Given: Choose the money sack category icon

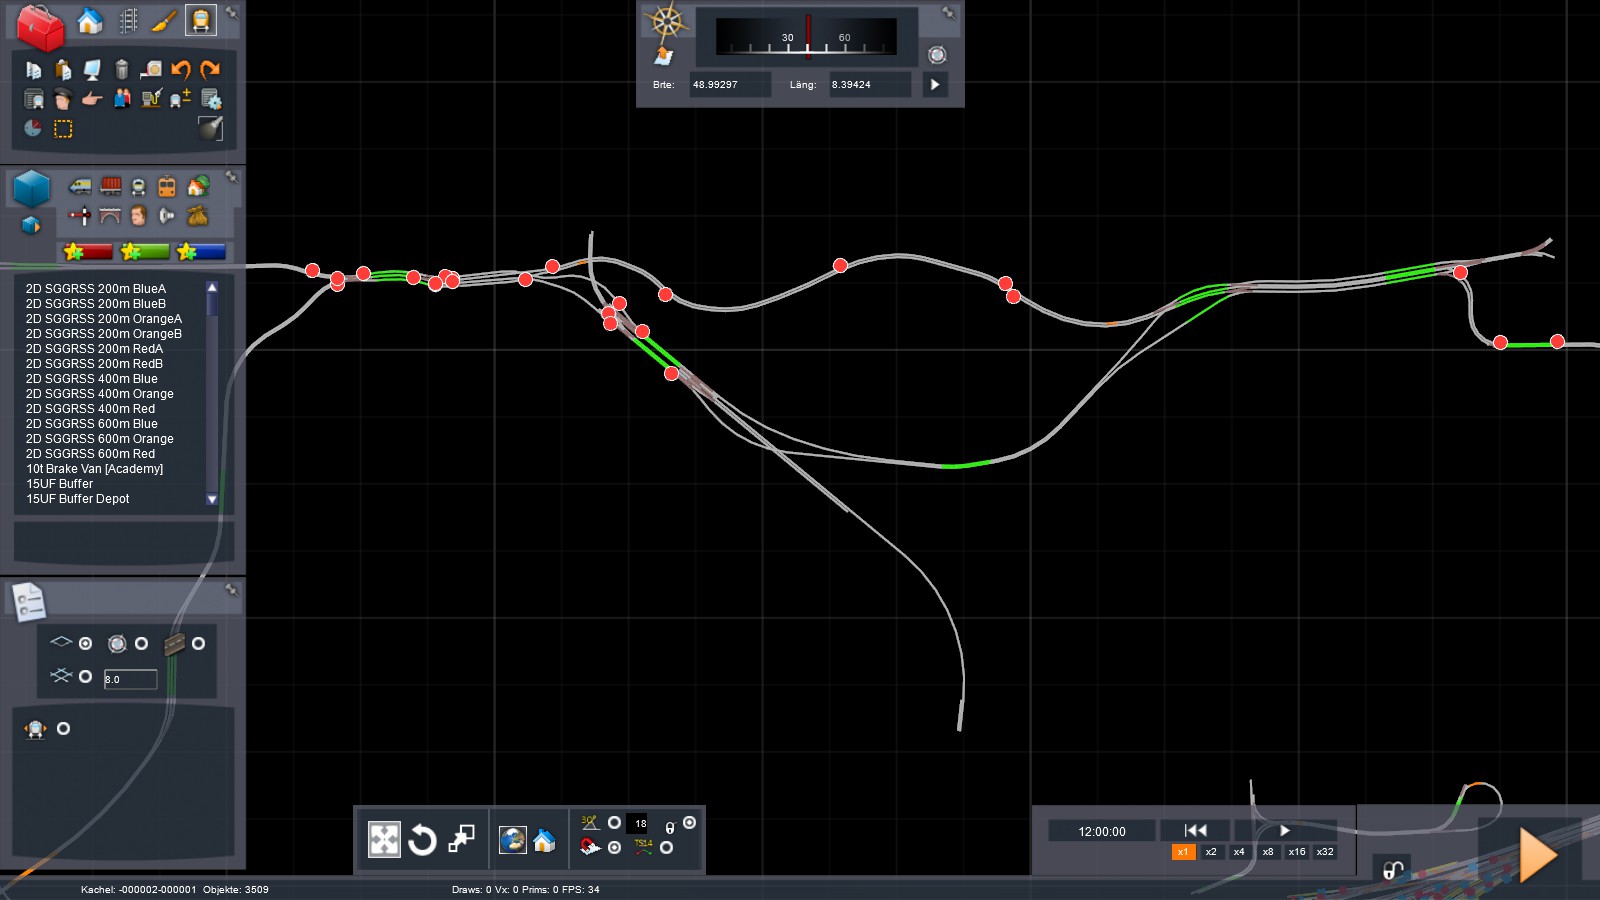Looking at the screenshot, I should coord(197,215).
